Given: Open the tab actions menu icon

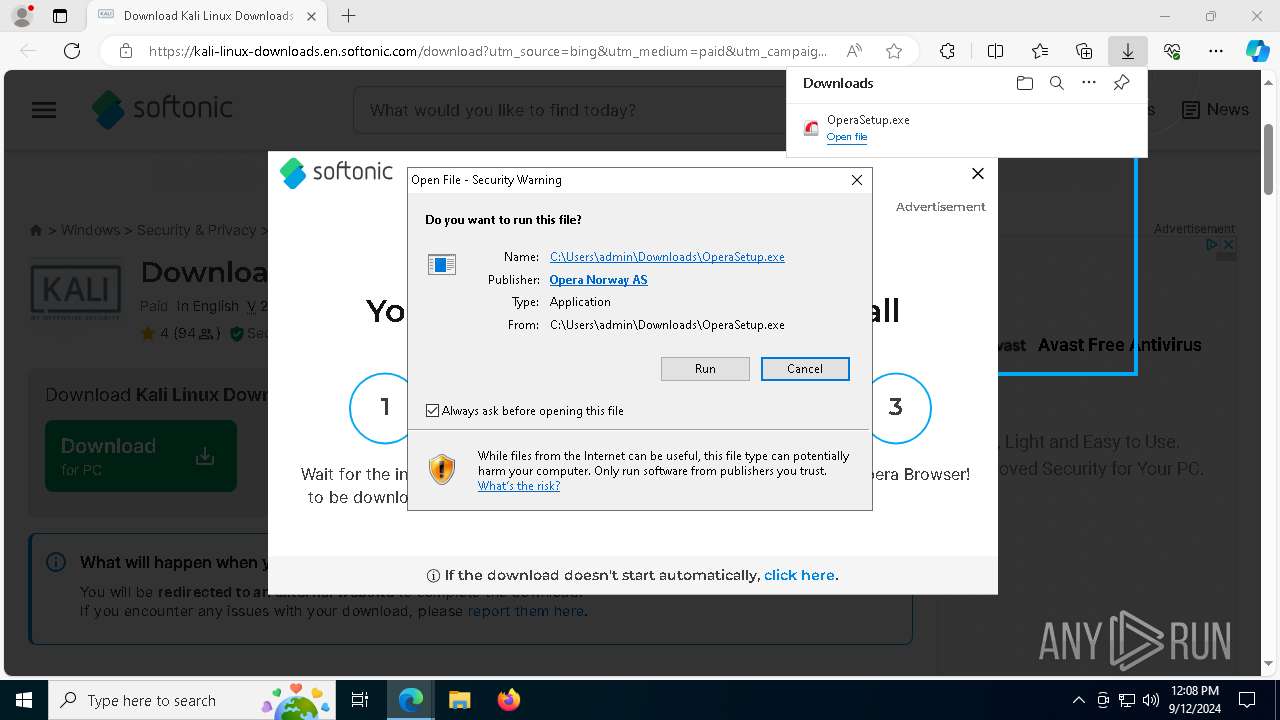Looking at the screenshot, I should pyautogui.click(x=60, y=16).
